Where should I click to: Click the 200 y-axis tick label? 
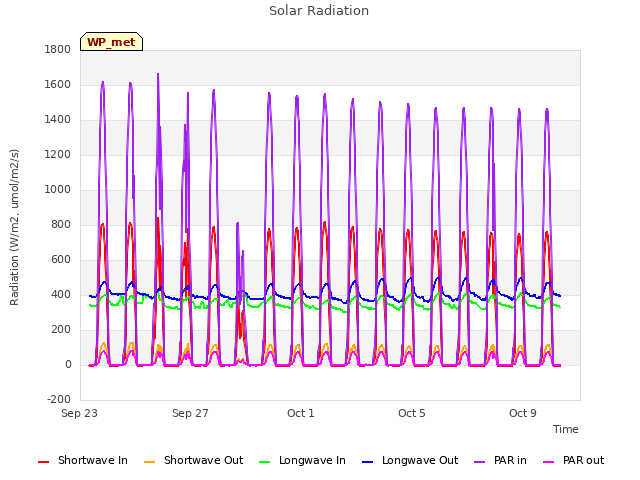click(x=61, y=330)
